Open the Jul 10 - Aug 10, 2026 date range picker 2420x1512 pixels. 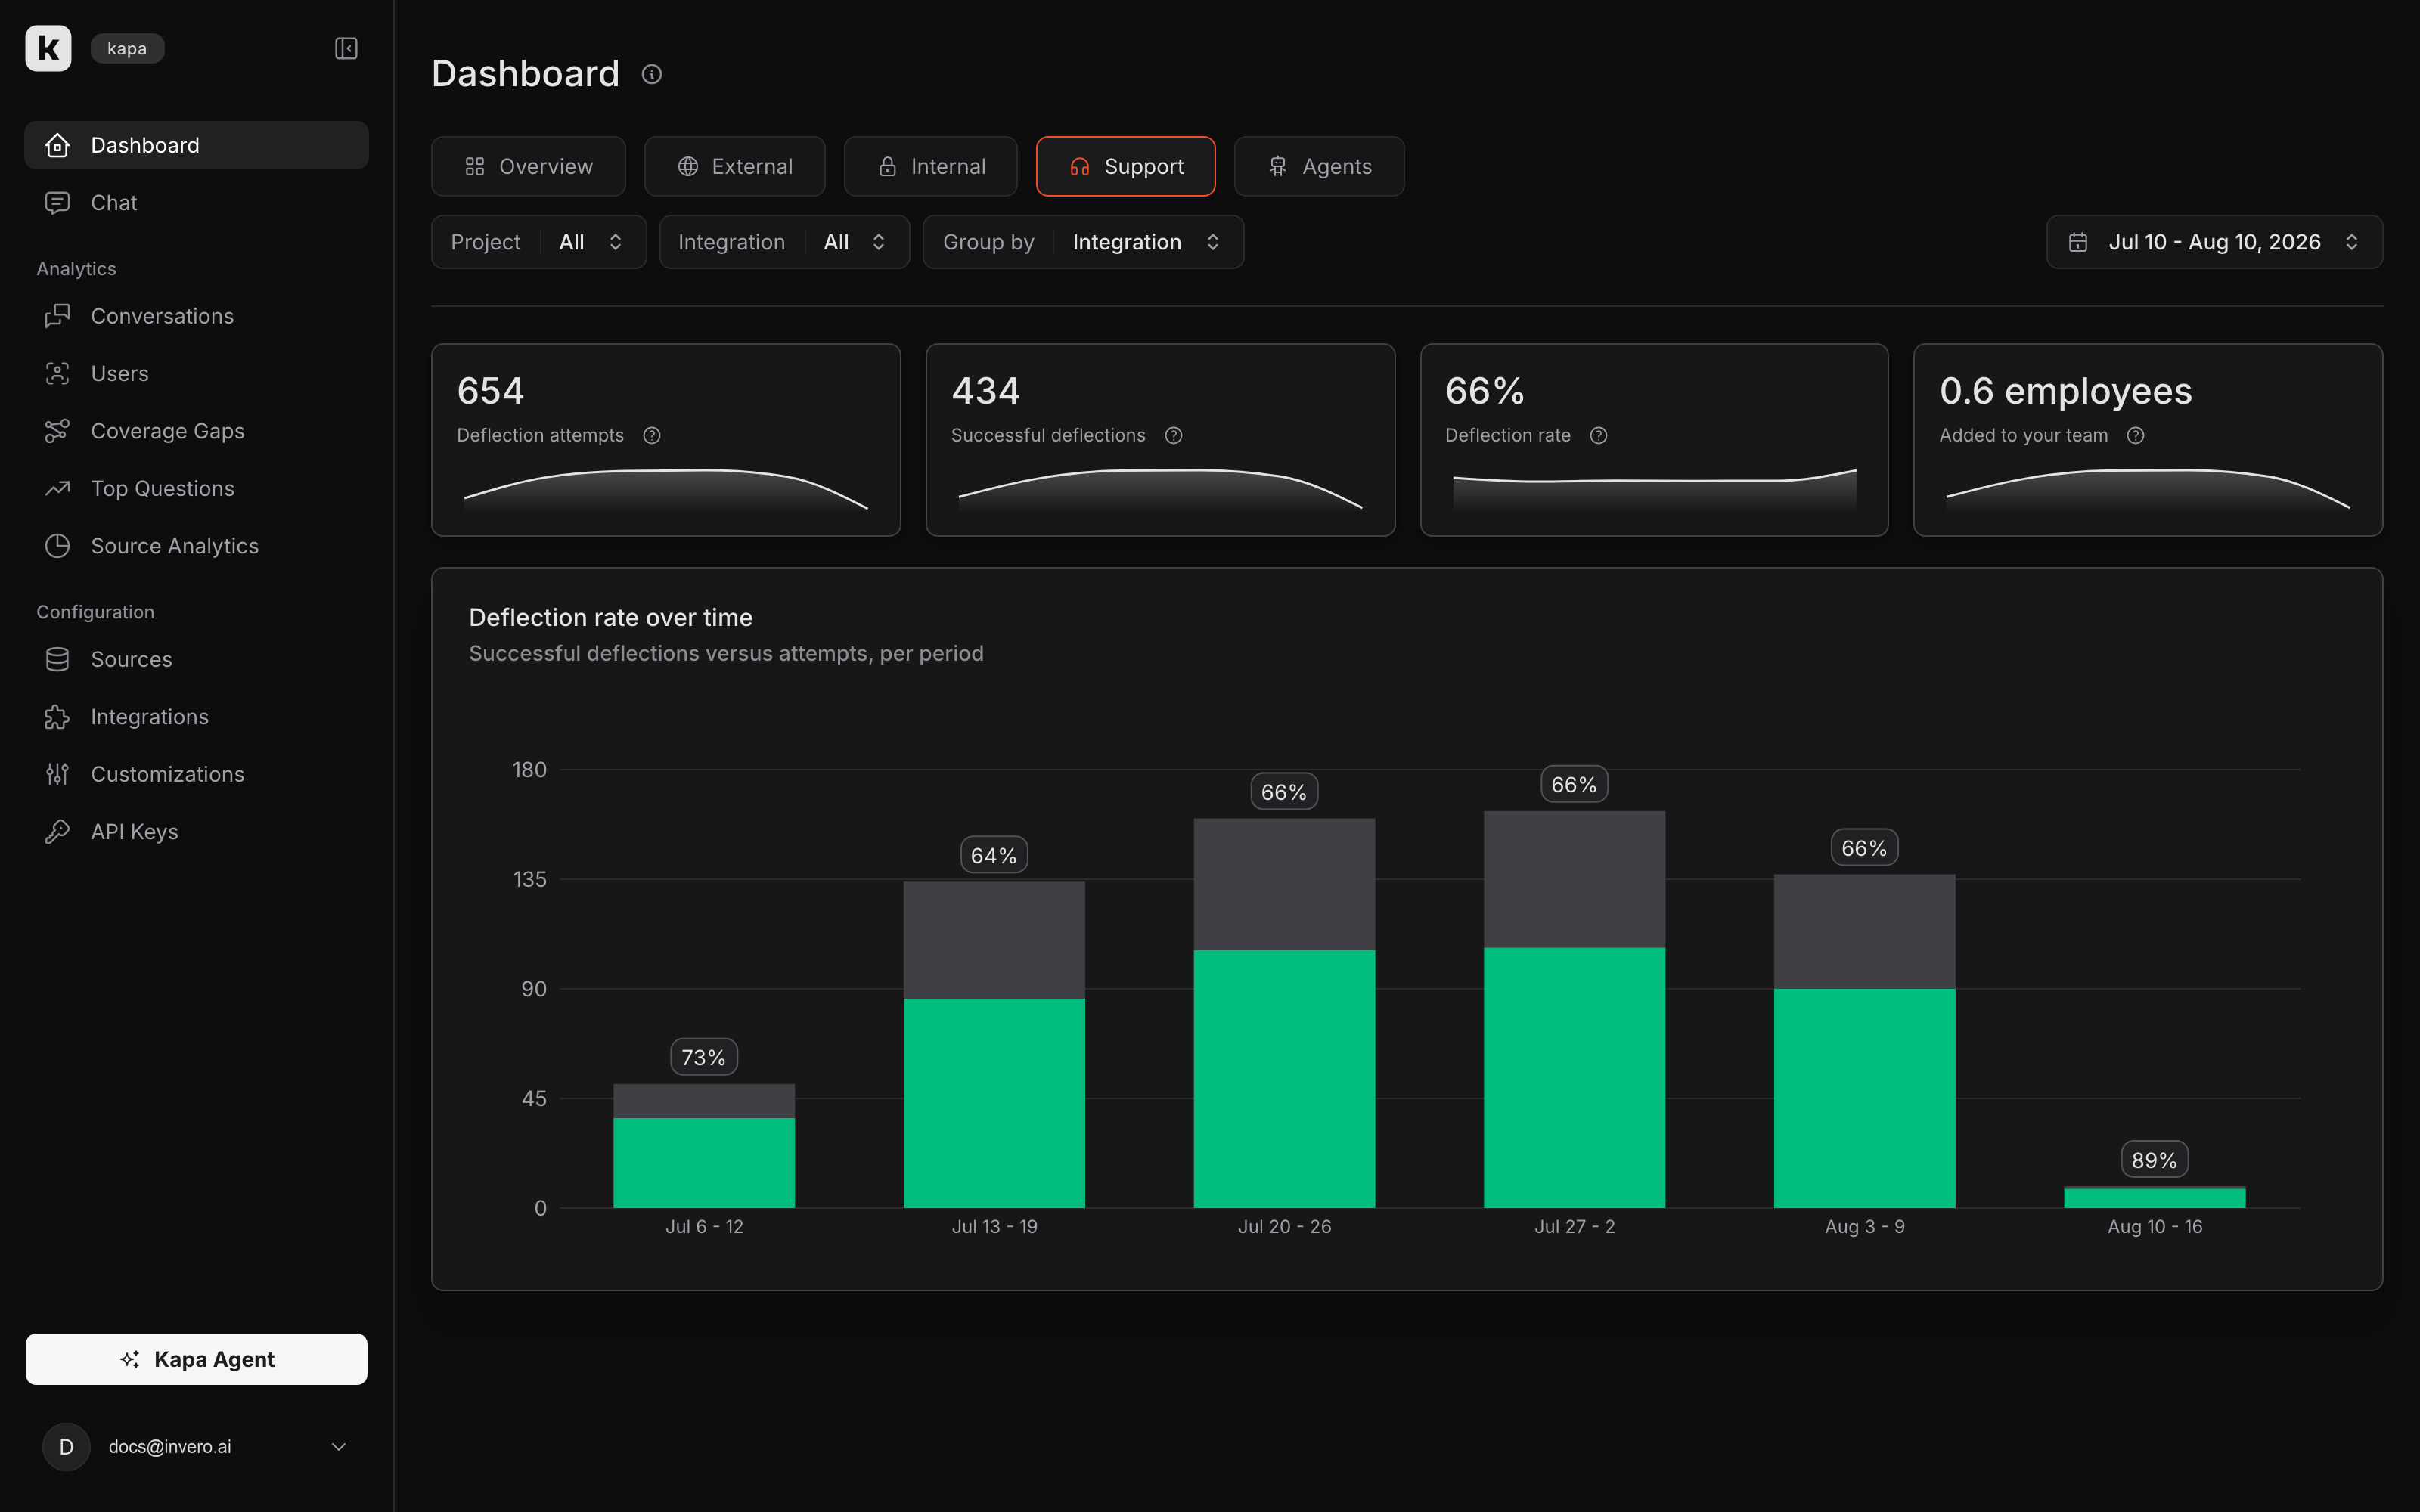(2214, 242)
